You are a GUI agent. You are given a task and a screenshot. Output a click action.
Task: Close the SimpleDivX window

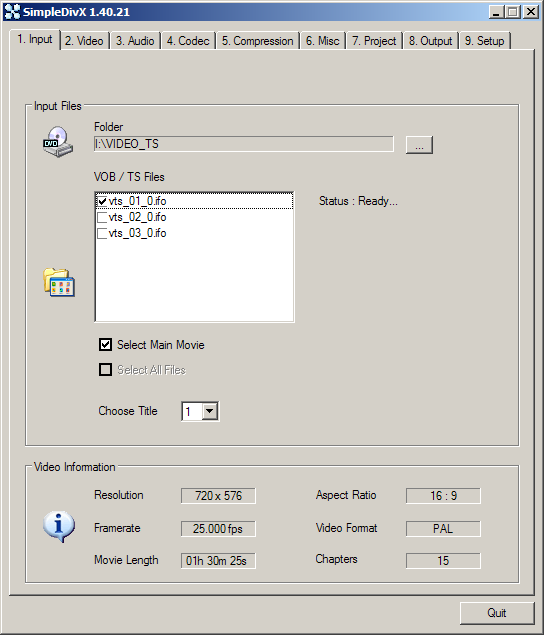[x=530, y=12]
